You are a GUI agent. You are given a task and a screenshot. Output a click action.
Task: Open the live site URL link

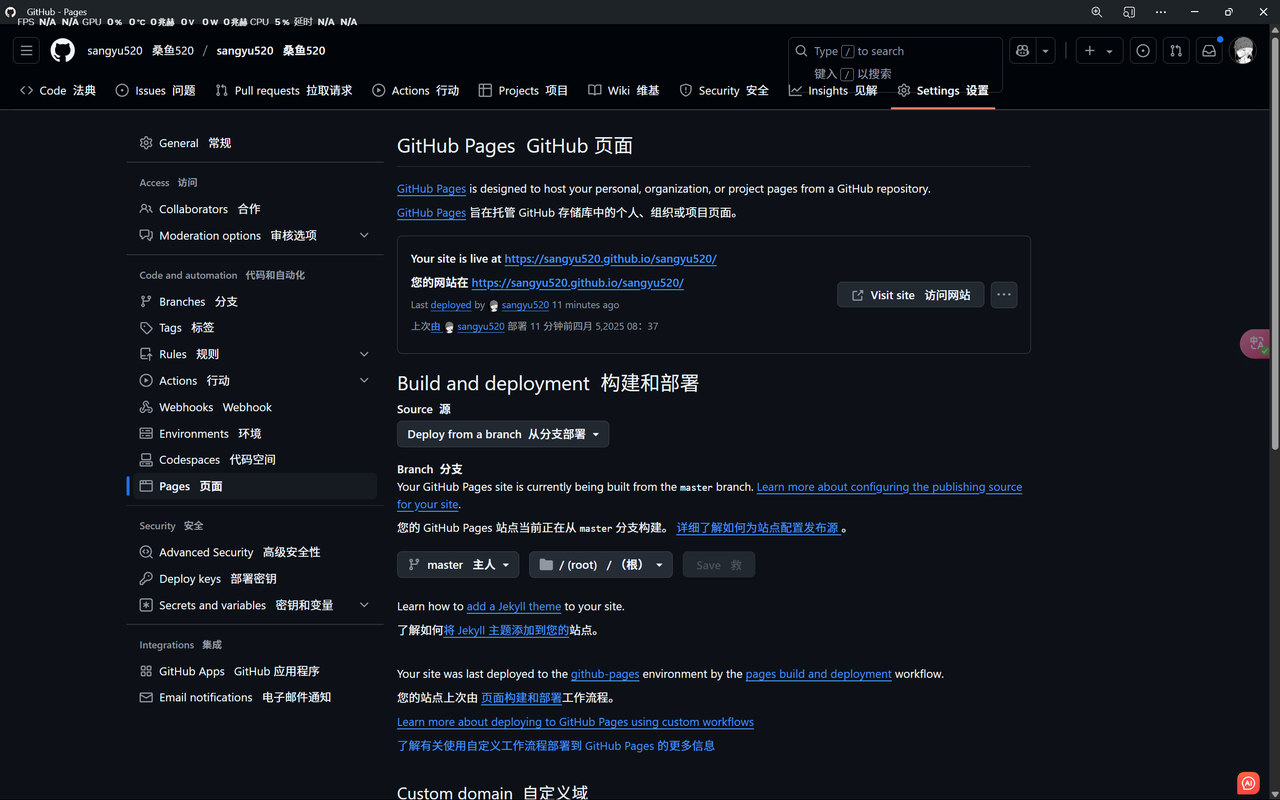(x=610, y=258)
